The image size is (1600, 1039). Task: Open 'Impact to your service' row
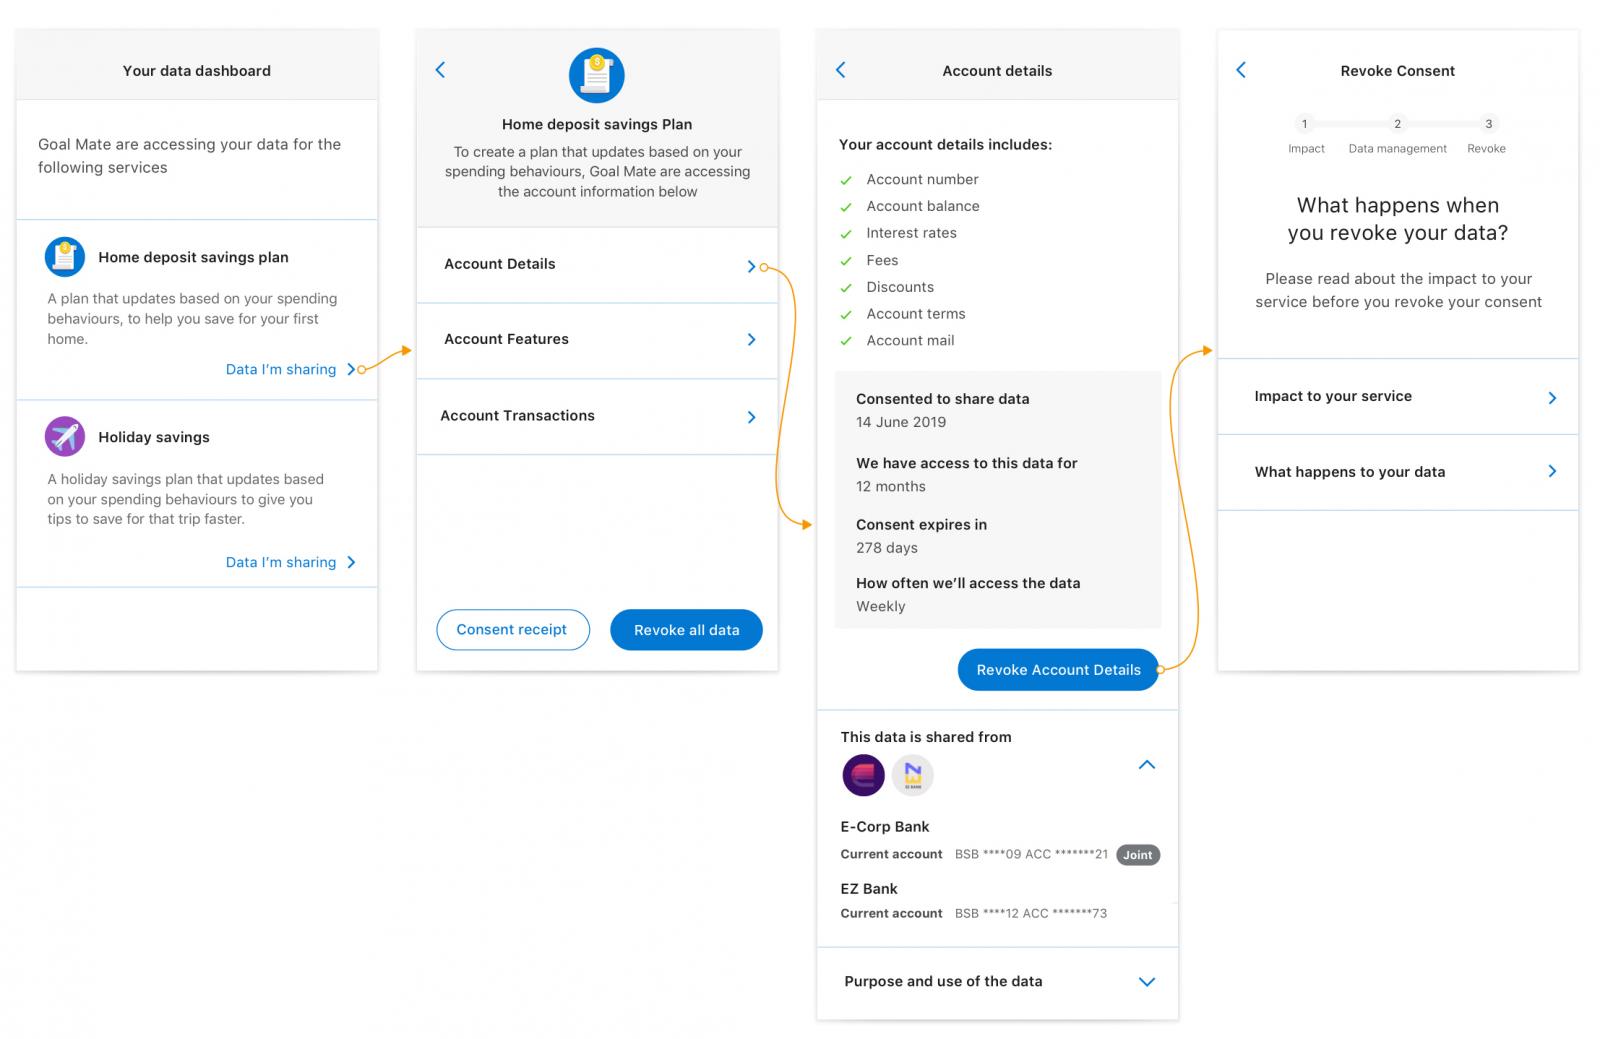pyautogui.click(x=1398, y=397)
